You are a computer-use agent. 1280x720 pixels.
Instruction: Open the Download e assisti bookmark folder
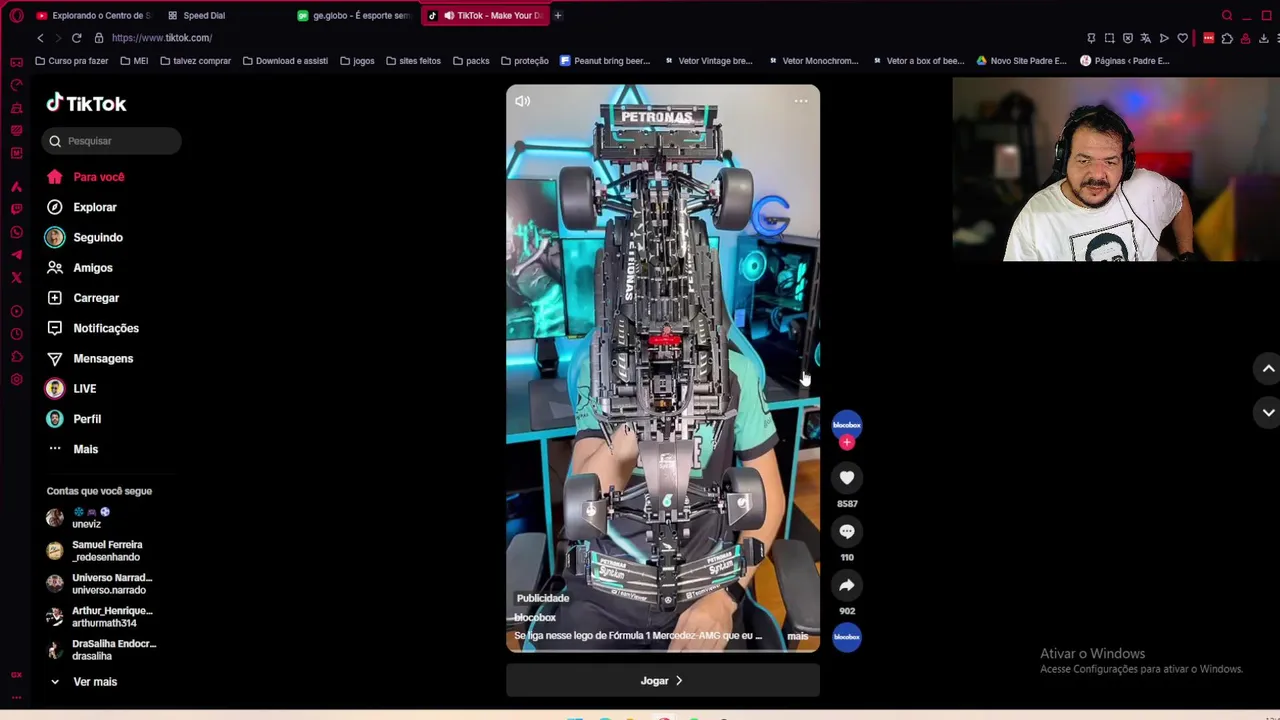(285, 61)
